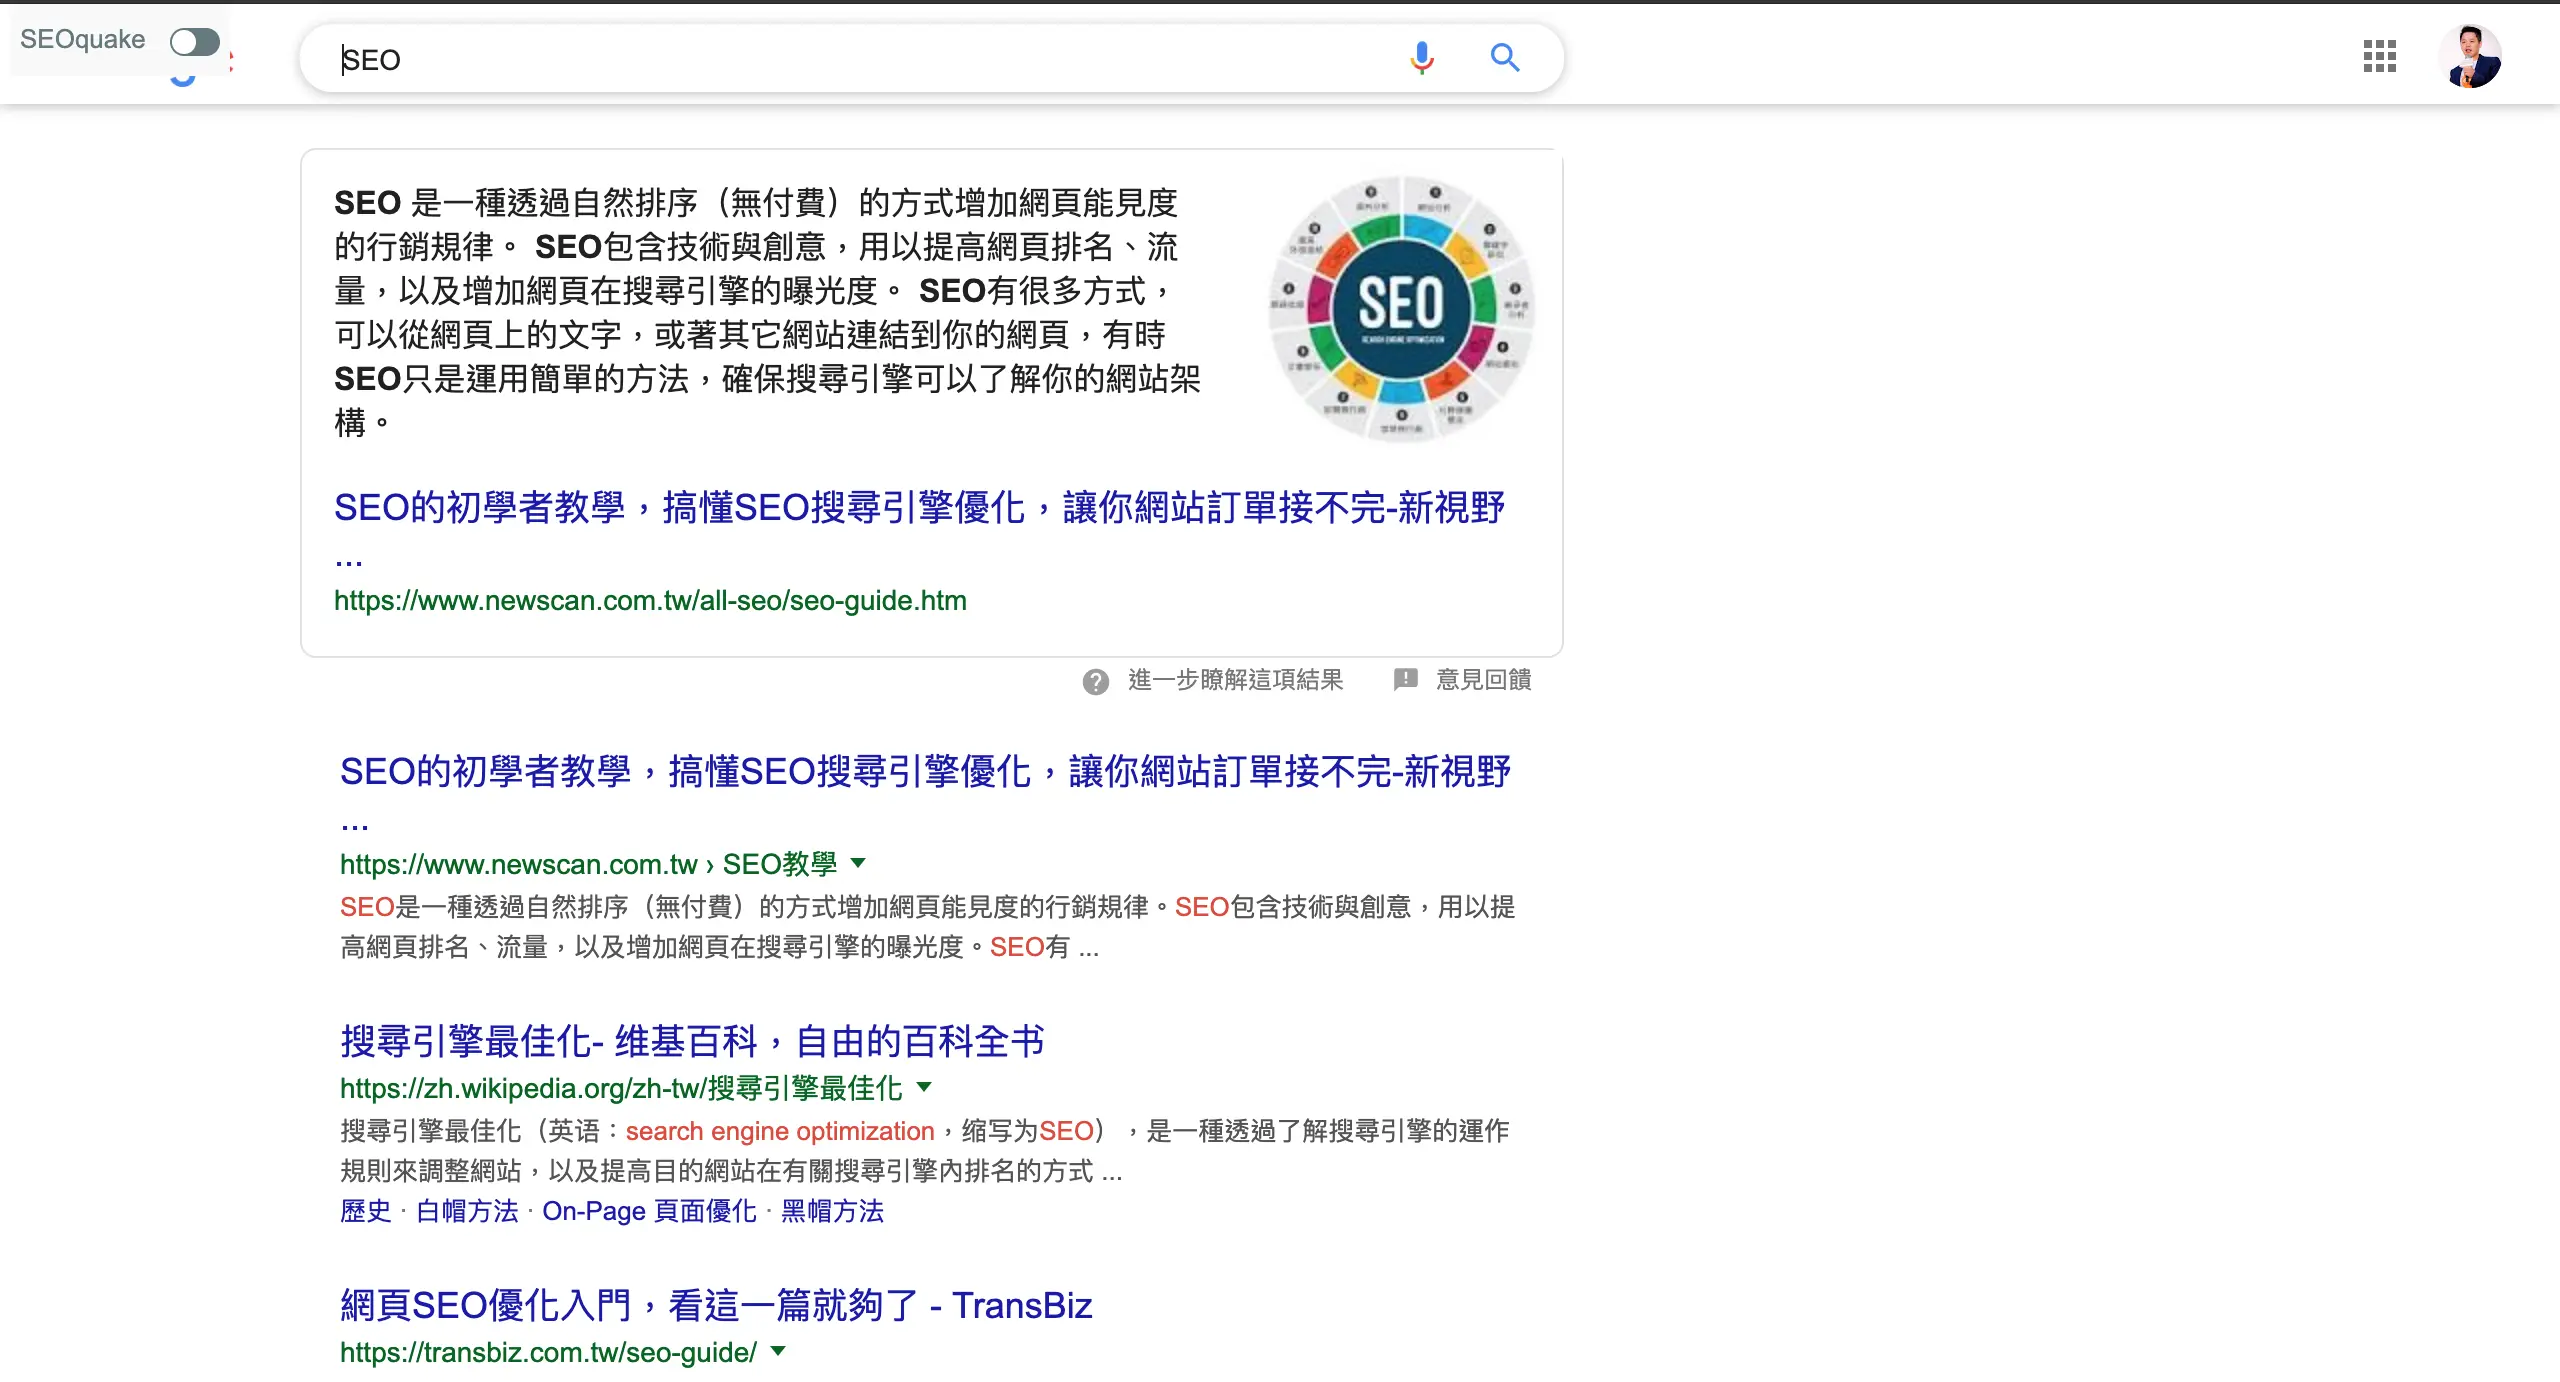Expand dropdown arrow beside Wikipedia URL
2560x1382 pixels.
924,1086
